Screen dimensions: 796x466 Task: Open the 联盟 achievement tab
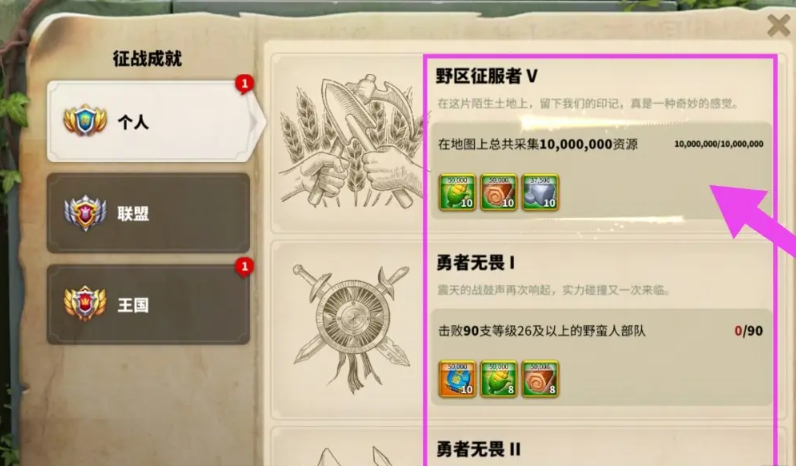pos(148,213)
